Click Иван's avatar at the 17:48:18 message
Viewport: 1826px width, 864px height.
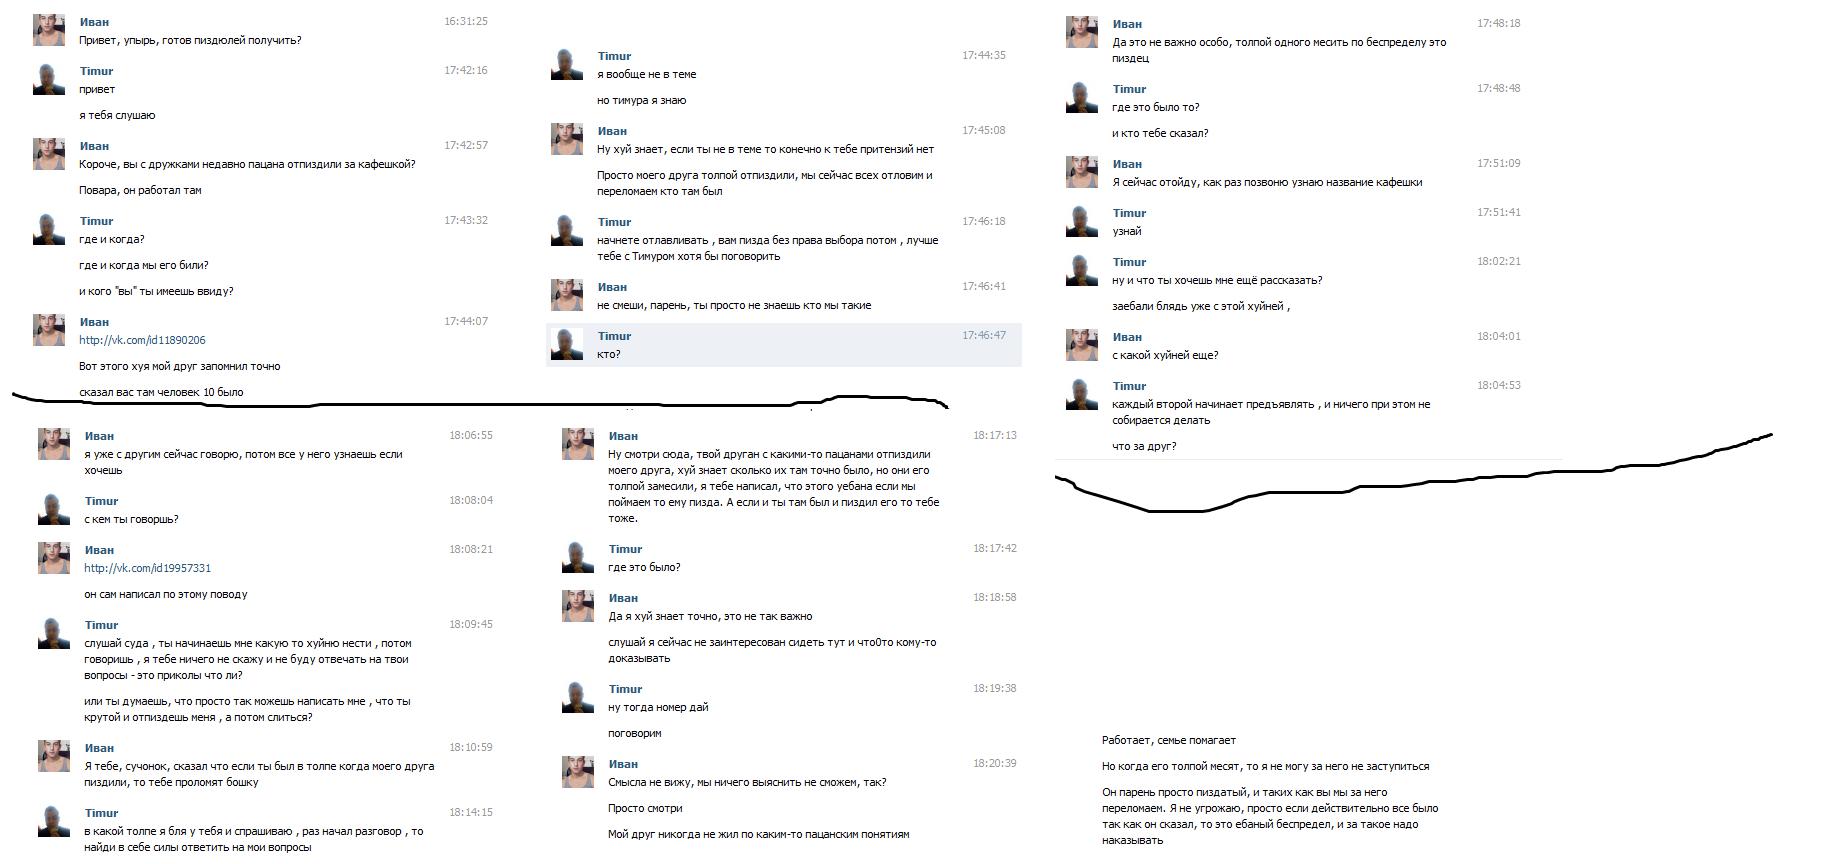[1082, 32]
